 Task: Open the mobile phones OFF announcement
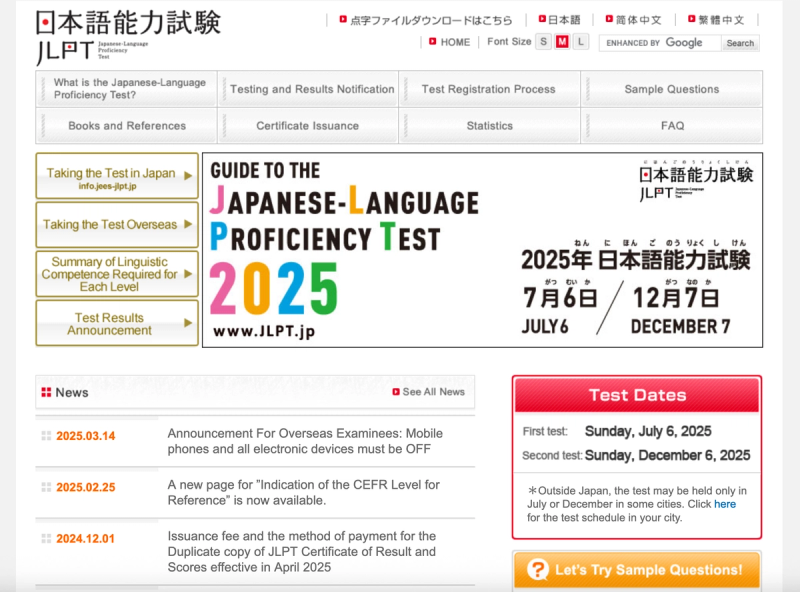pos(305,441)
